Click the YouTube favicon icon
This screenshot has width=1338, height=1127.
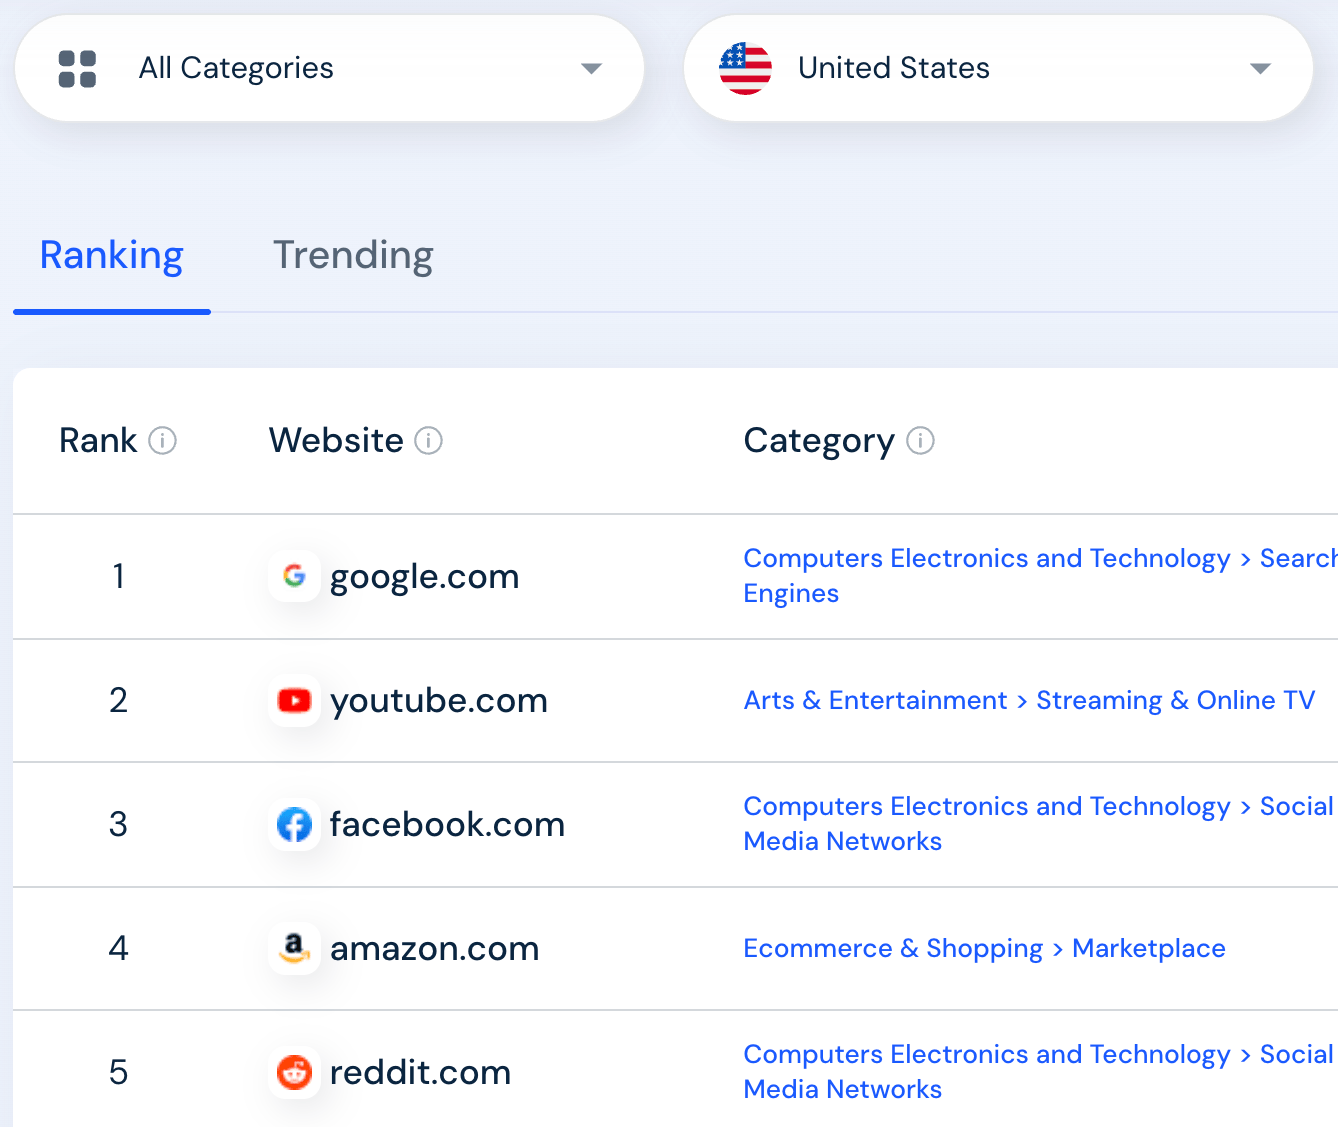point(294,700)
